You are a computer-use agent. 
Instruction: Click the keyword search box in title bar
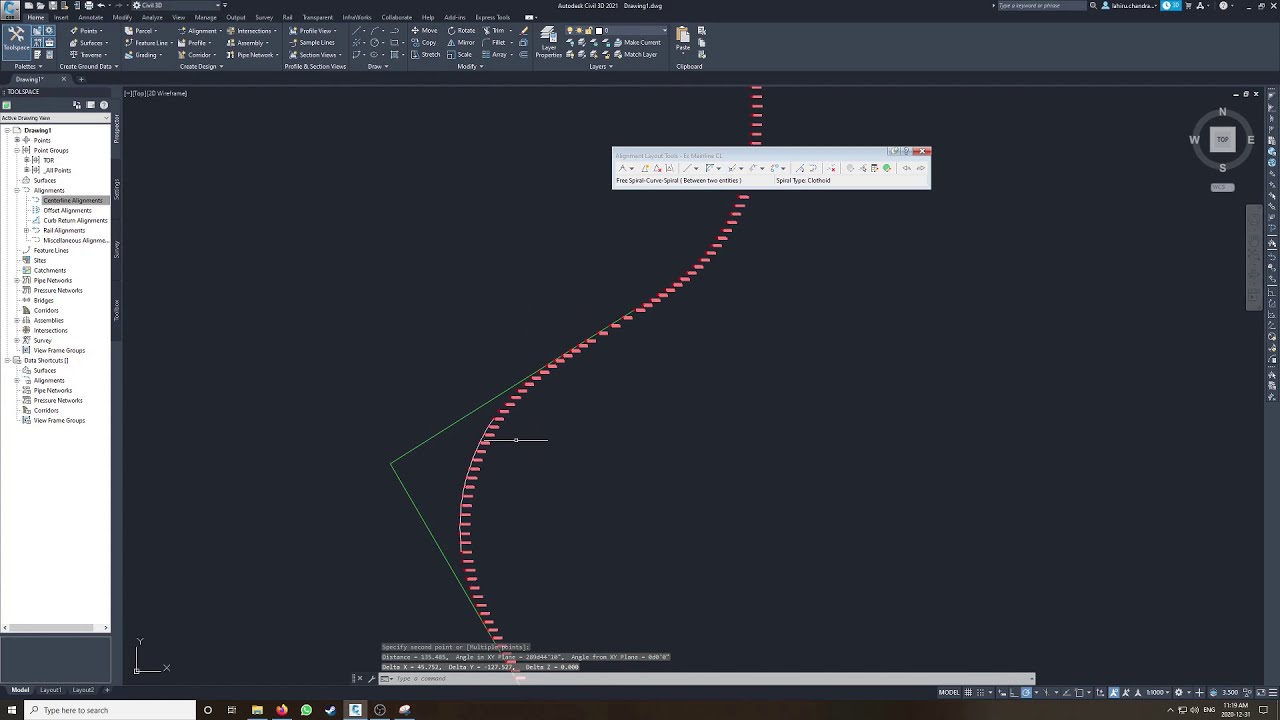point(1040,5)
